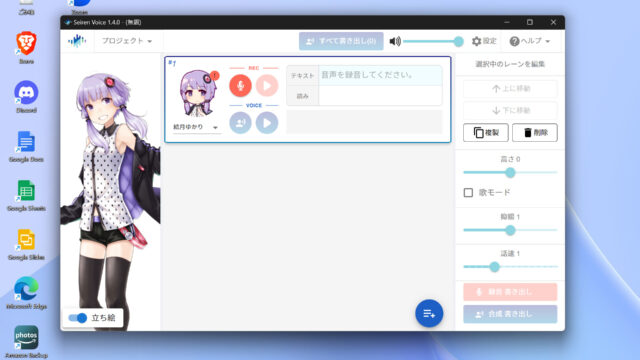640x360 pixels.
Task: Click the 複製 duplicate button
Action: (486, 133)
